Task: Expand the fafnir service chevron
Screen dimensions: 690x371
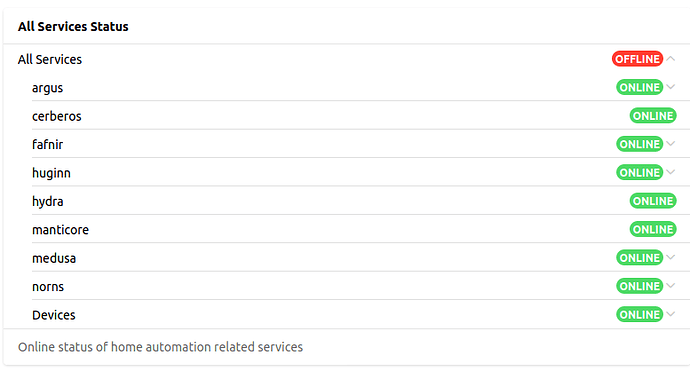Action: click(x=671, y=144)
